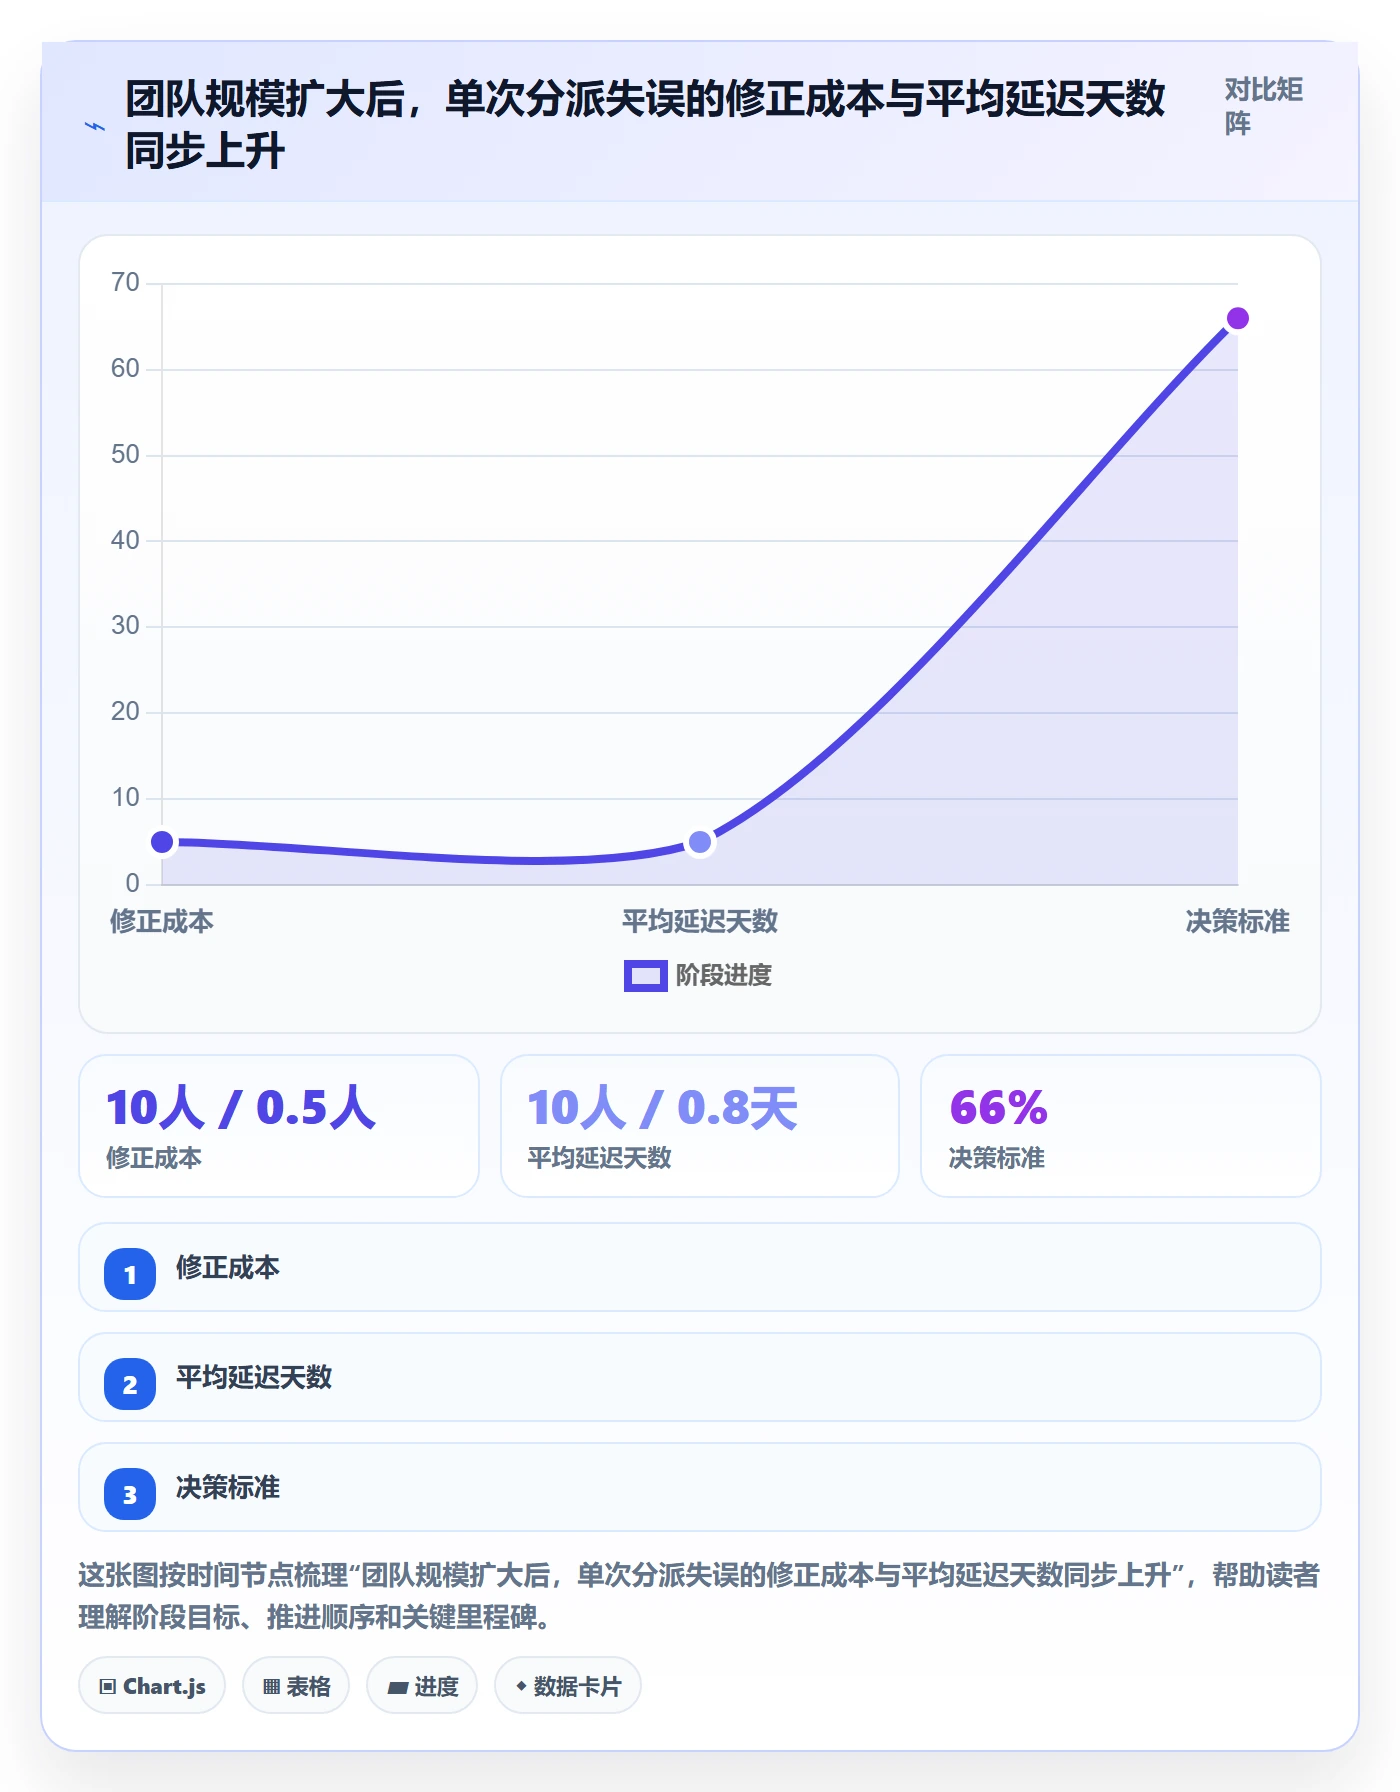Open the 10人 / 0.8天 平均延迟天数 stat card
The image size is (1400, 1792).
(x=700, y=1126)
